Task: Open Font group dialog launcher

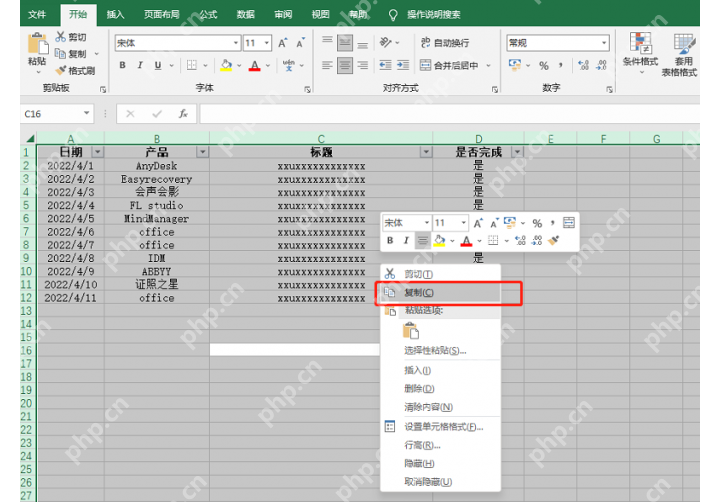Action: tap(307, 90)
